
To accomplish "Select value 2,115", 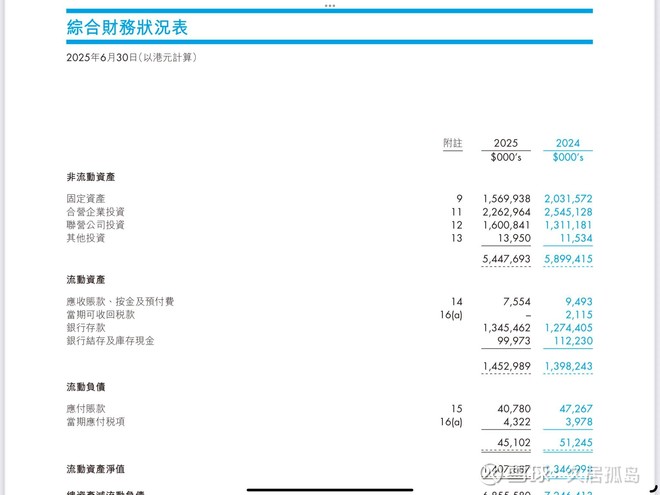I will pos(579,314).
